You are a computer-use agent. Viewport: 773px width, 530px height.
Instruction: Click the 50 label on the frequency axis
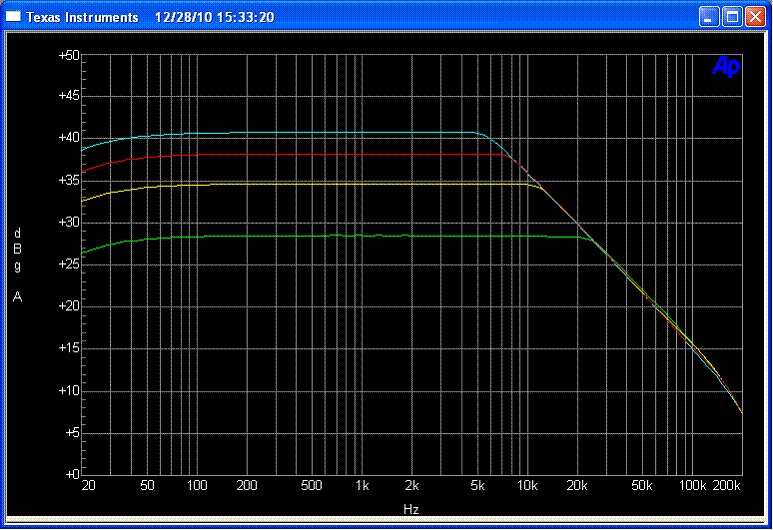click(x=147, y=486)
